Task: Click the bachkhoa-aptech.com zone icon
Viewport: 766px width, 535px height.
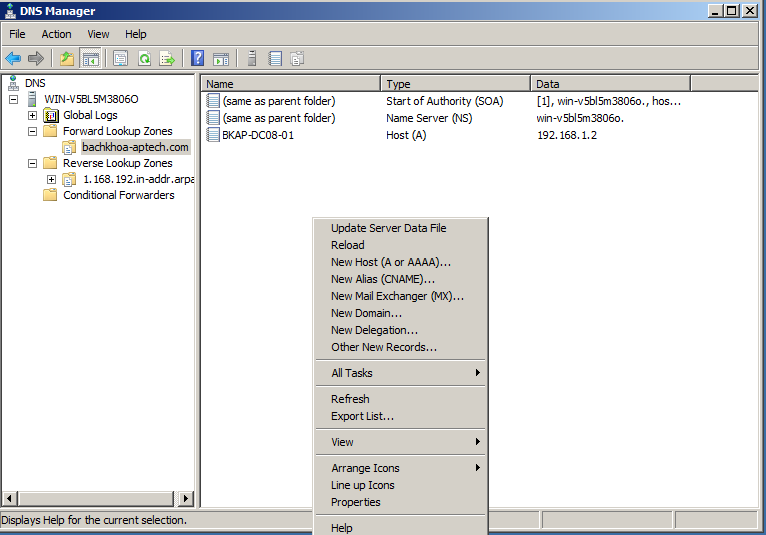Action: pos(69,147)
